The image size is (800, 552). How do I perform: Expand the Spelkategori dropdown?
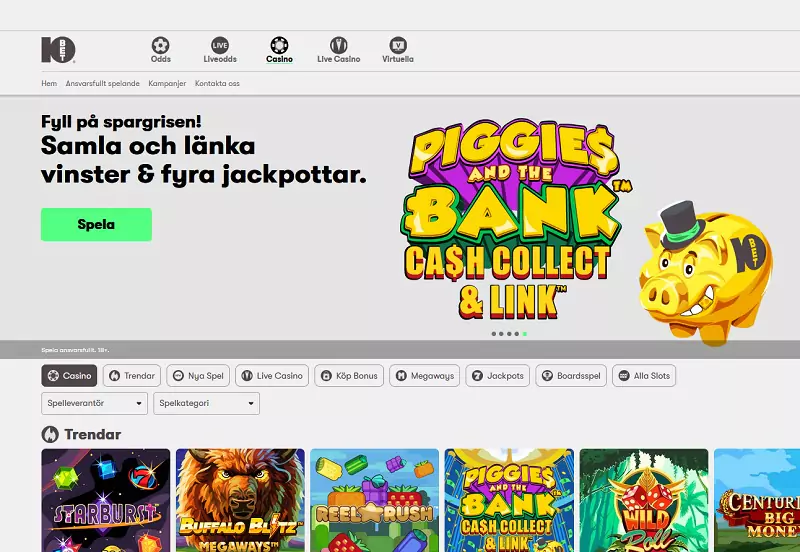(207, 403)
